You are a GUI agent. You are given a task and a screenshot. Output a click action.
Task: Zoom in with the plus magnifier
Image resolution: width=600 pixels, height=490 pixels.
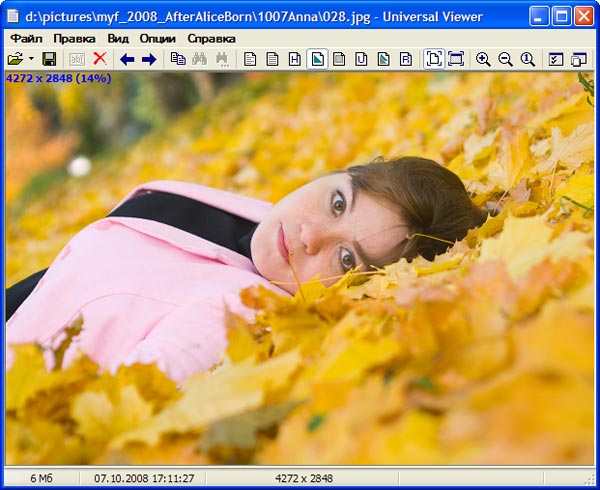(x=484, y=59)
